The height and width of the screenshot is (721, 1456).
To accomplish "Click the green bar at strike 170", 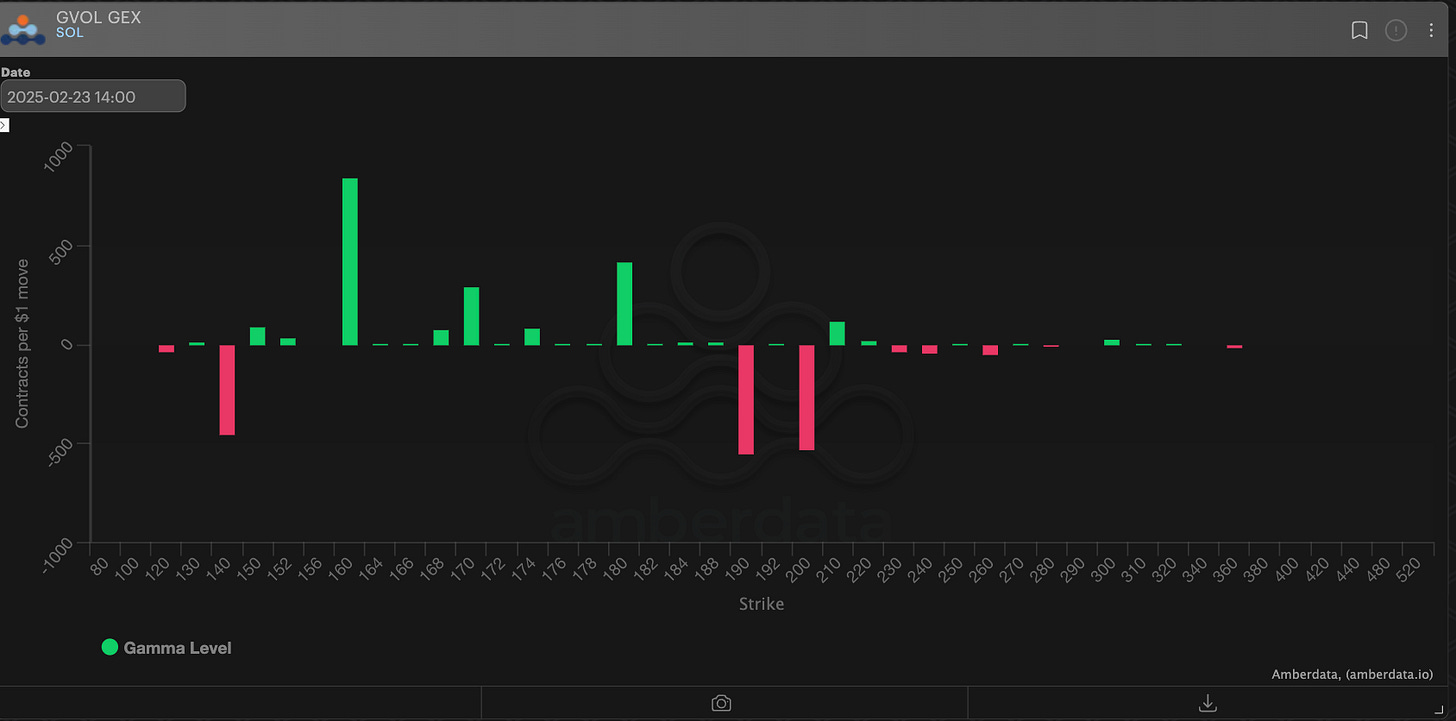I will (x=472, y=316).
